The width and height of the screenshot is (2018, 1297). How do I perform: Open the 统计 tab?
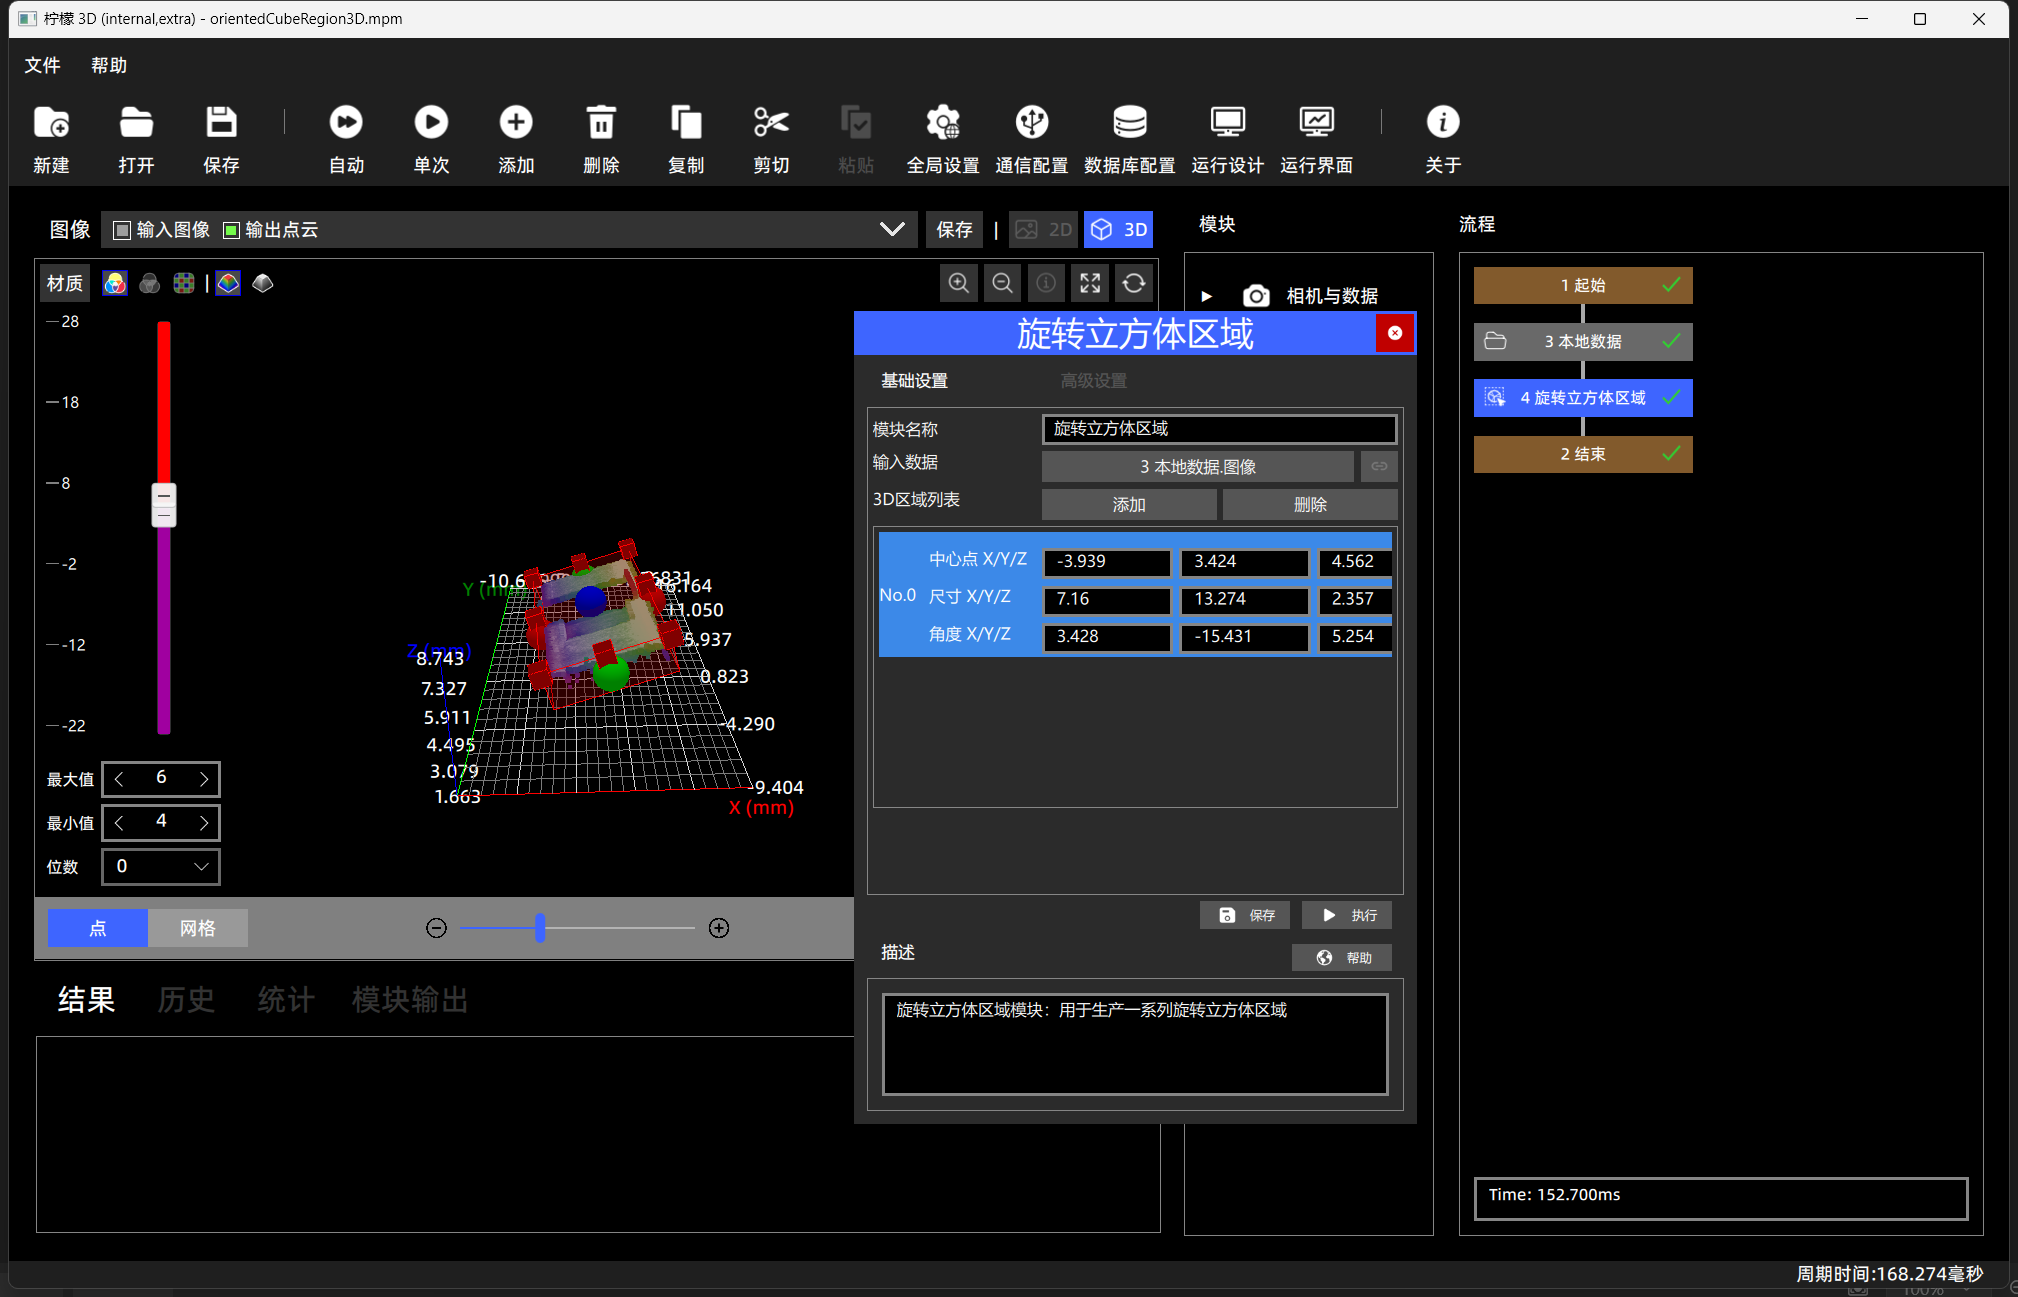pos(286,999)
